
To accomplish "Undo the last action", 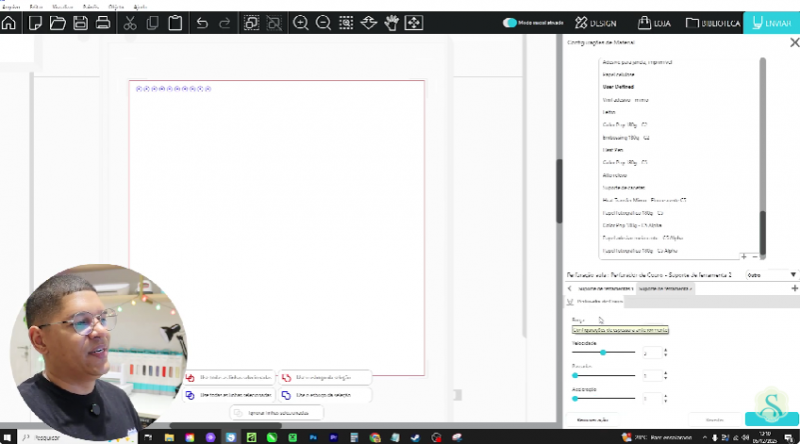I will click(202, 23).
